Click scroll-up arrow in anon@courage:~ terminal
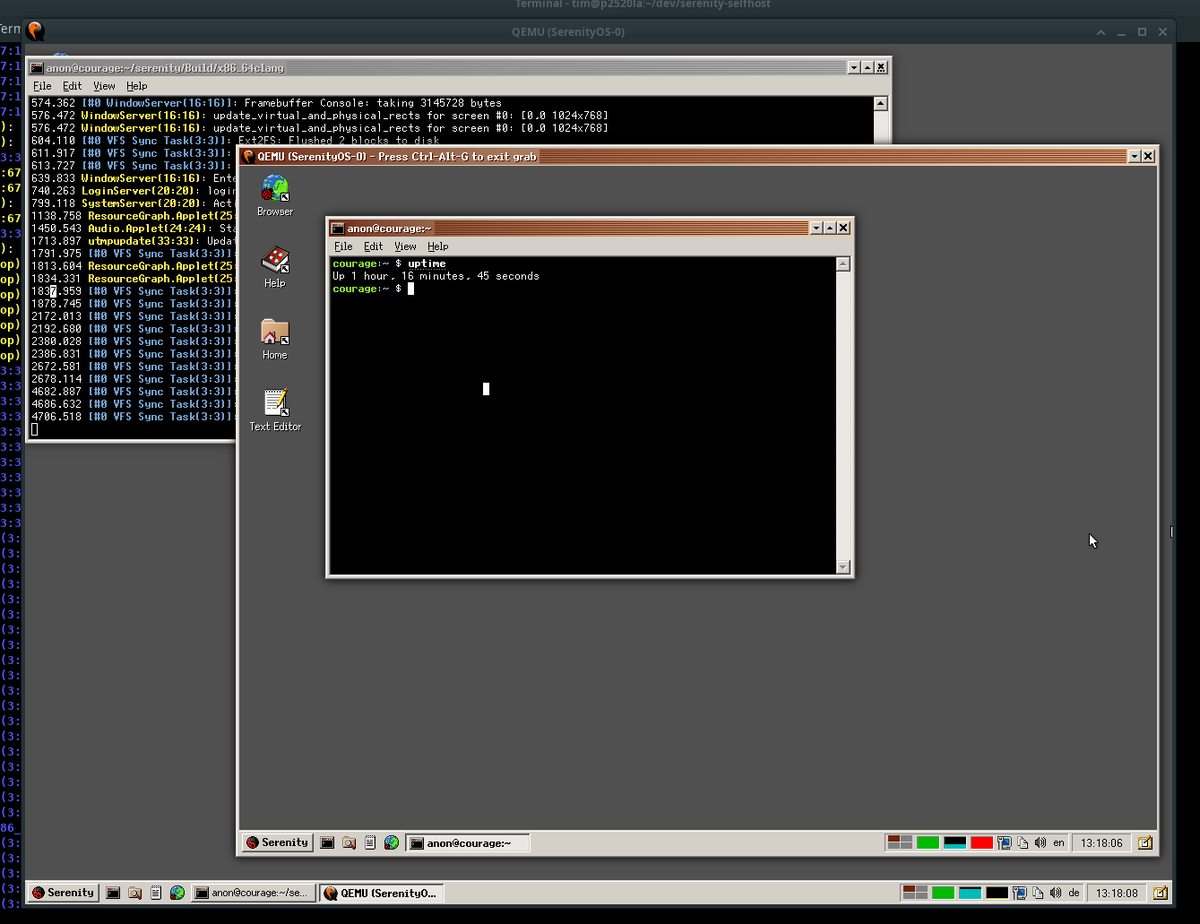This screenshot has width=1200, height=924. (843, 264)
